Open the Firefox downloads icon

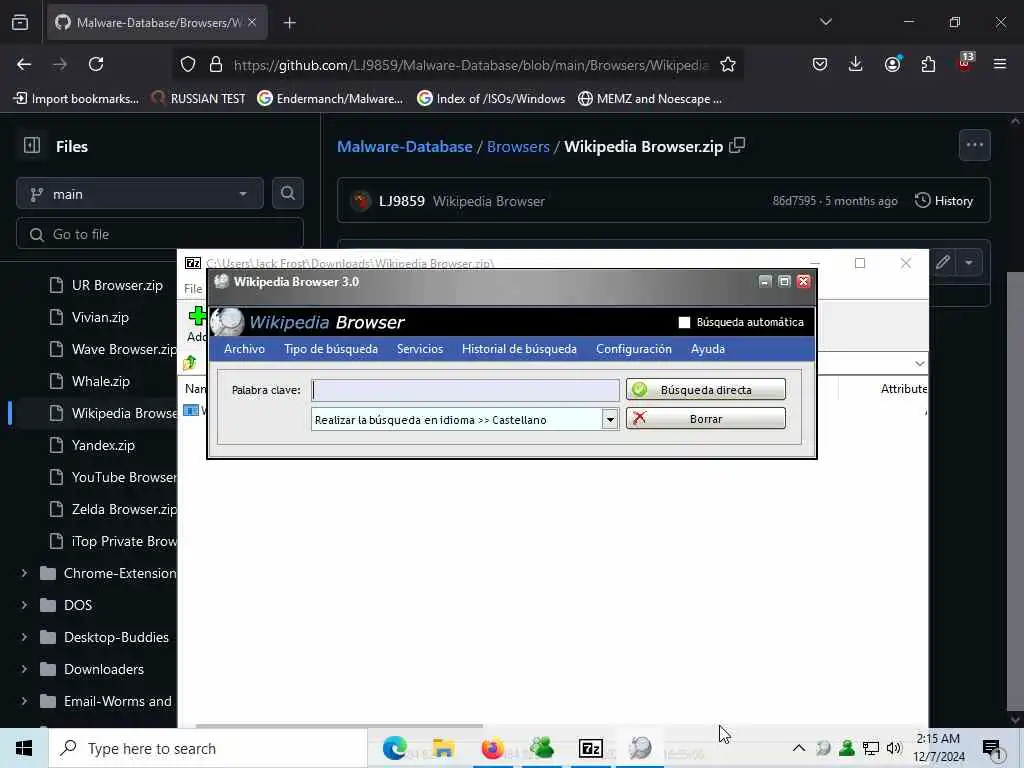856,64
